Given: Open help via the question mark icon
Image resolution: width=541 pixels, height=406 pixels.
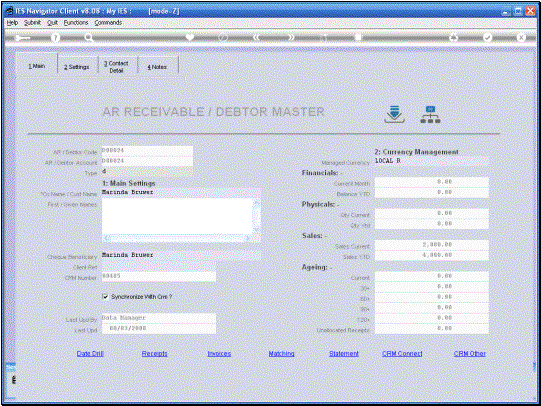Looking at the screenshot, I should point(55,38).
